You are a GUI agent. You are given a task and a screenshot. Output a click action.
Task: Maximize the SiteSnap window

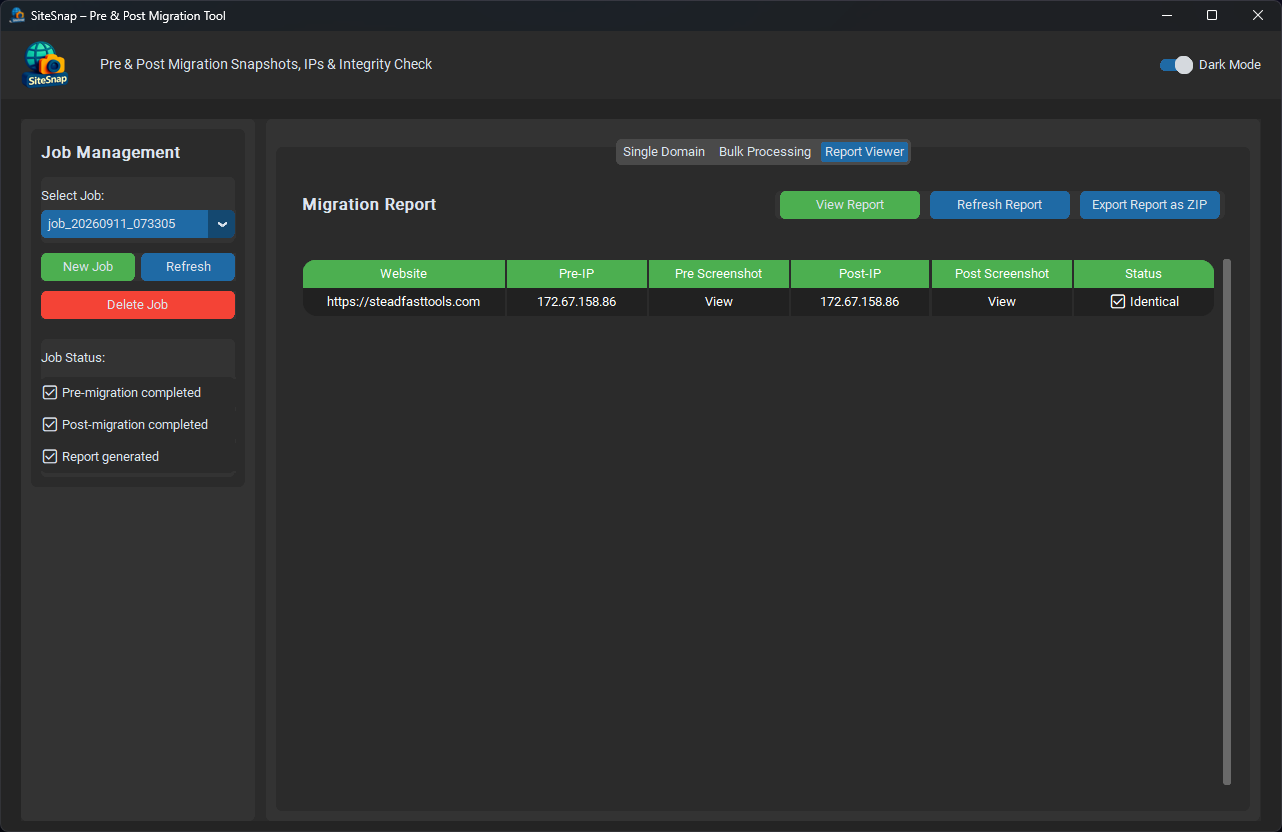(1212, 15)
